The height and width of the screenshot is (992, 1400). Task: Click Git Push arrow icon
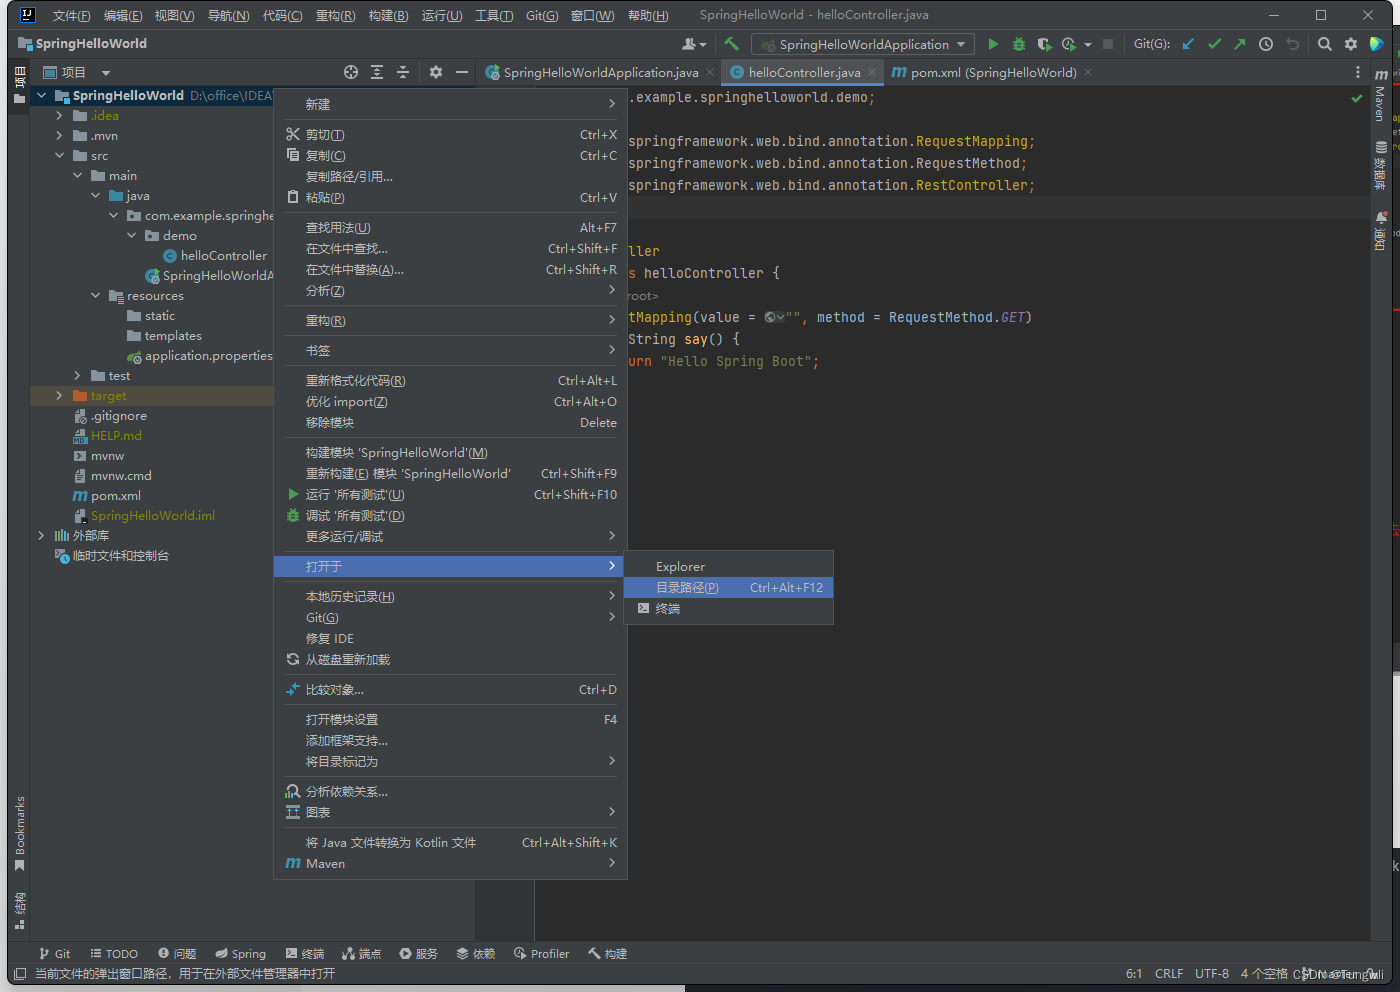[x=1240, y=44]
